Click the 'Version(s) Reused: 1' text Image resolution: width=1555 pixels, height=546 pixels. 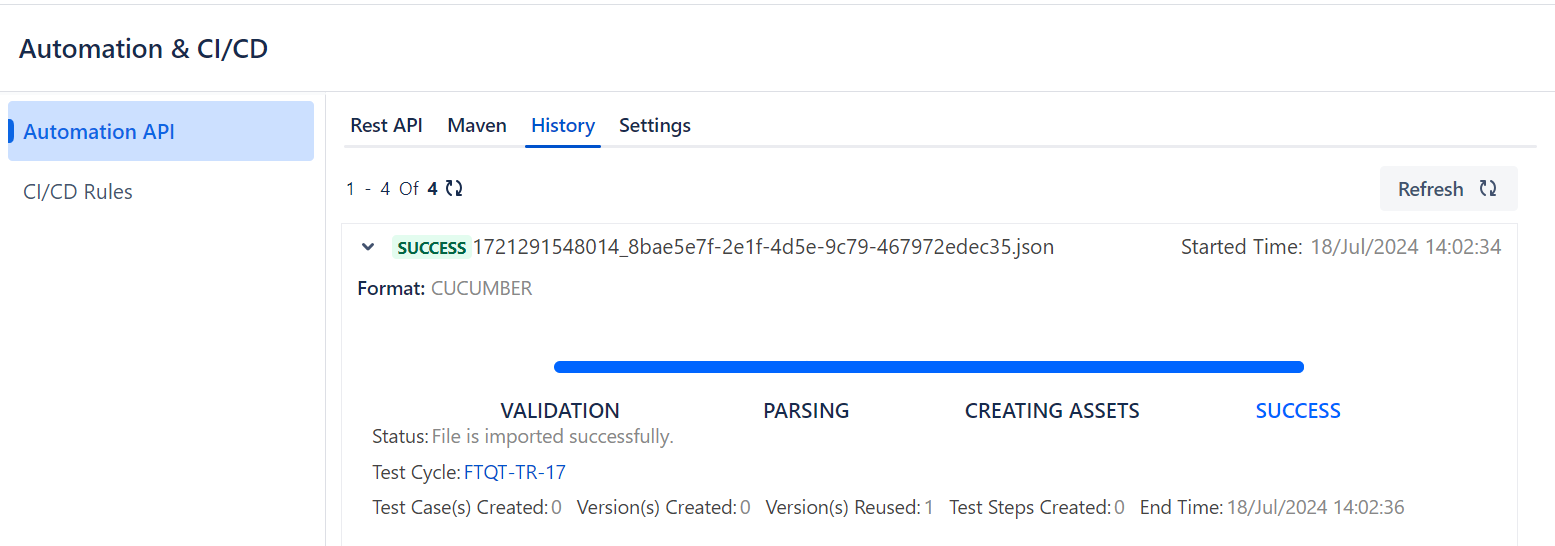pyautogui.click(x=849, y=507)
